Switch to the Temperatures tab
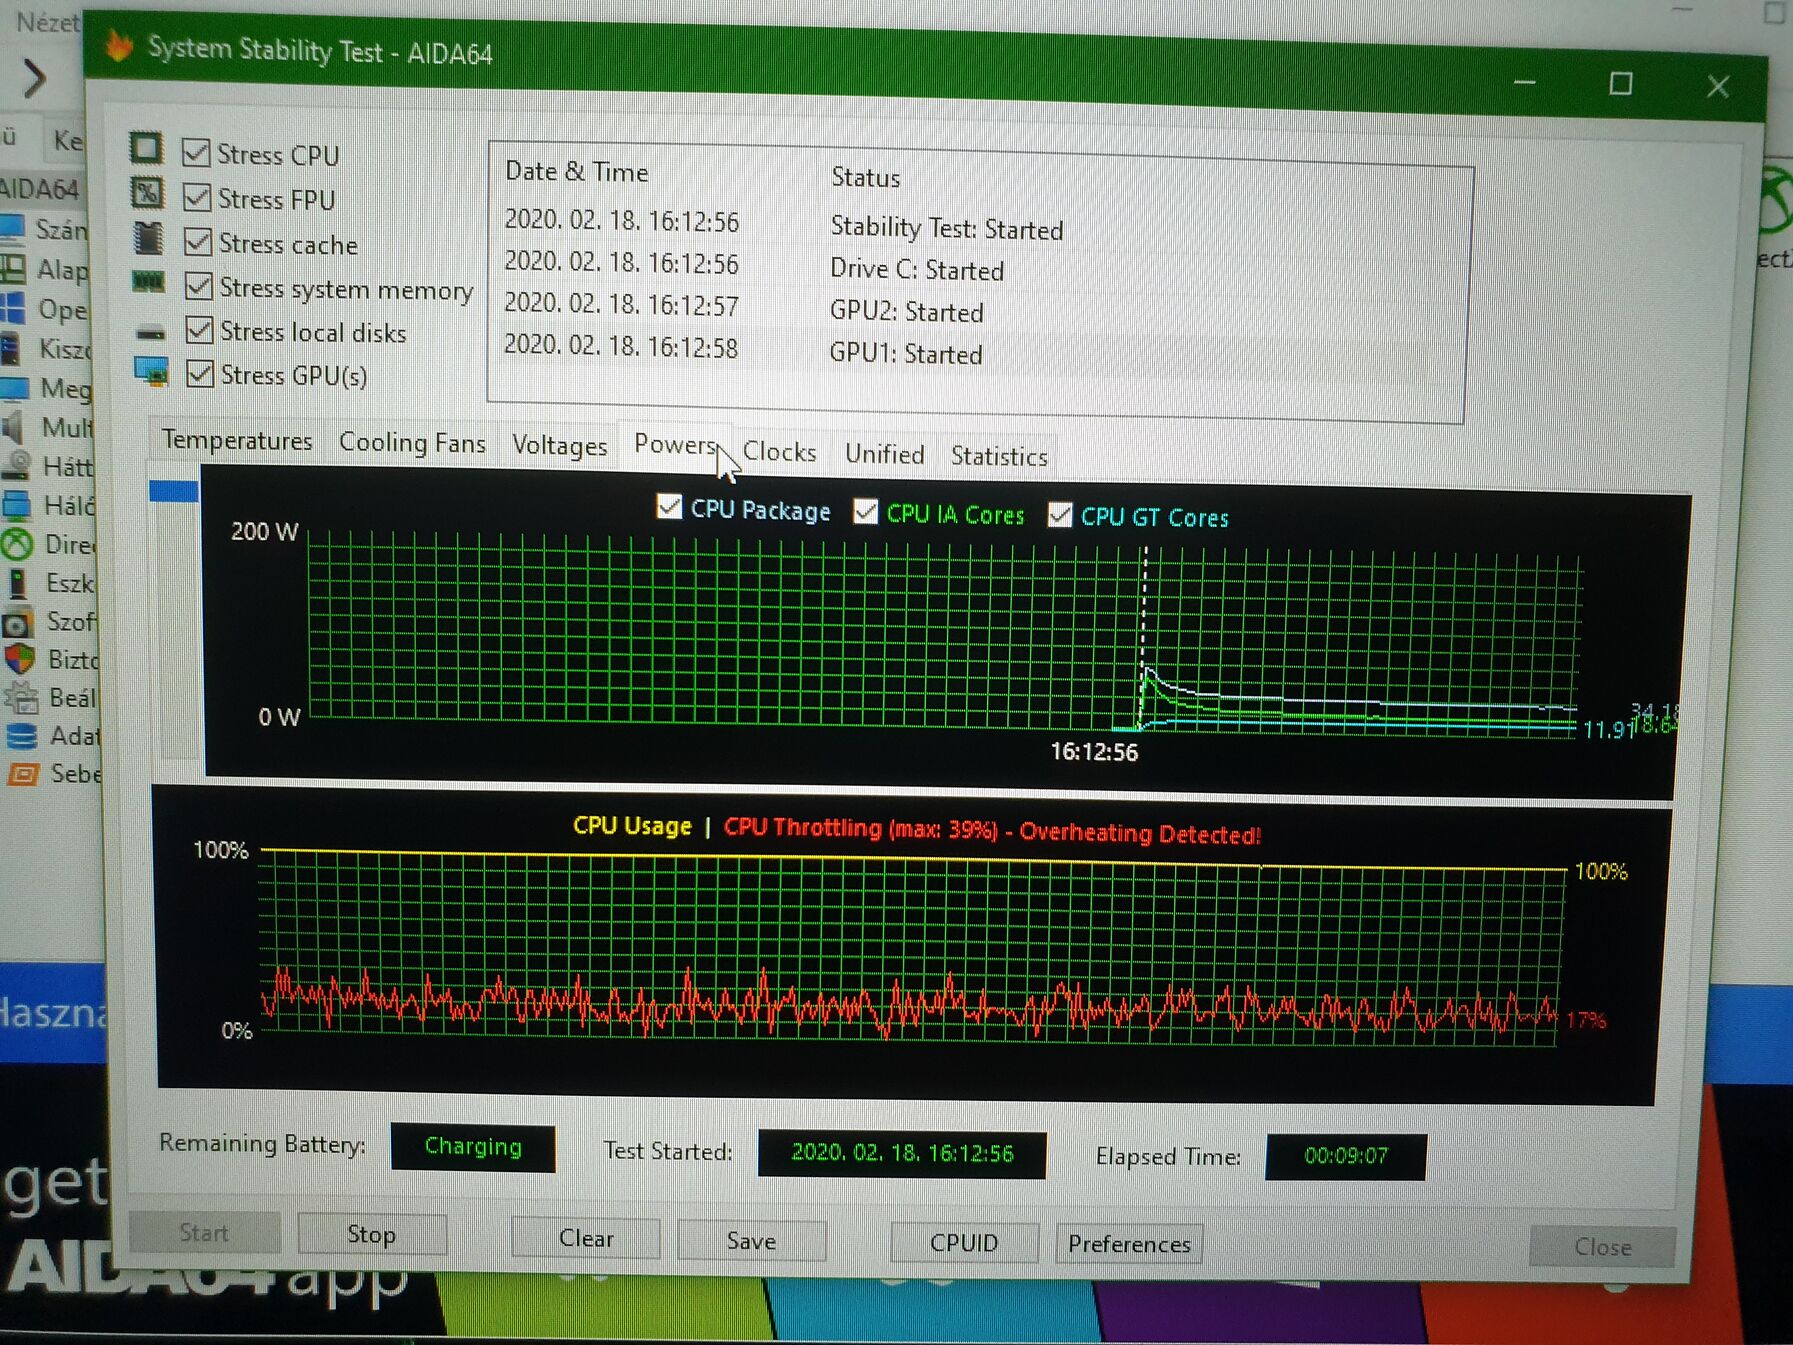 237,440
